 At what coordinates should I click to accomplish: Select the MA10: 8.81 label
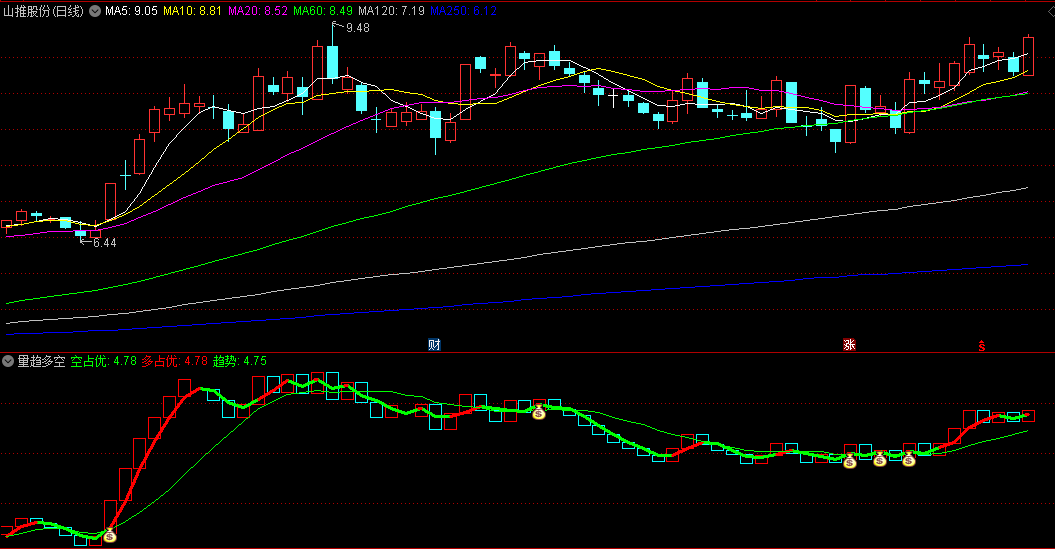(x=192, y=11)
